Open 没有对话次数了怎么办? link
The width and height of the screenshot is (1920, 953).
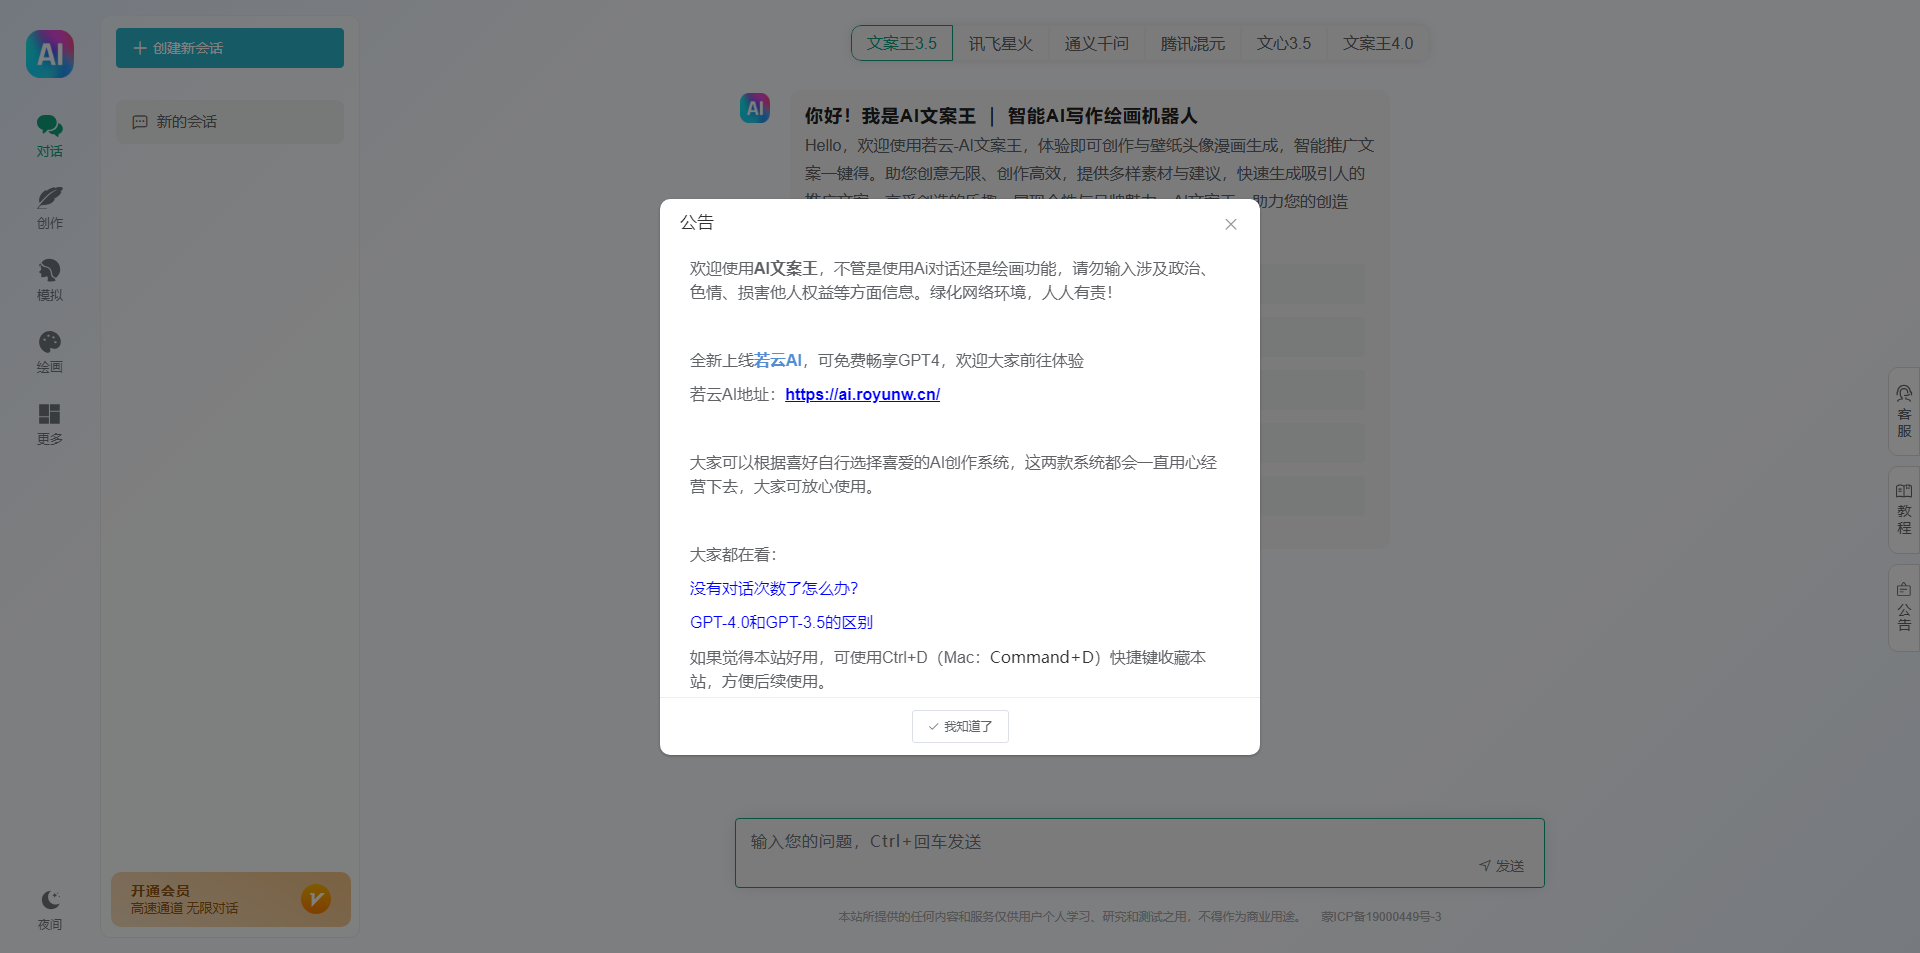point(774,588)
